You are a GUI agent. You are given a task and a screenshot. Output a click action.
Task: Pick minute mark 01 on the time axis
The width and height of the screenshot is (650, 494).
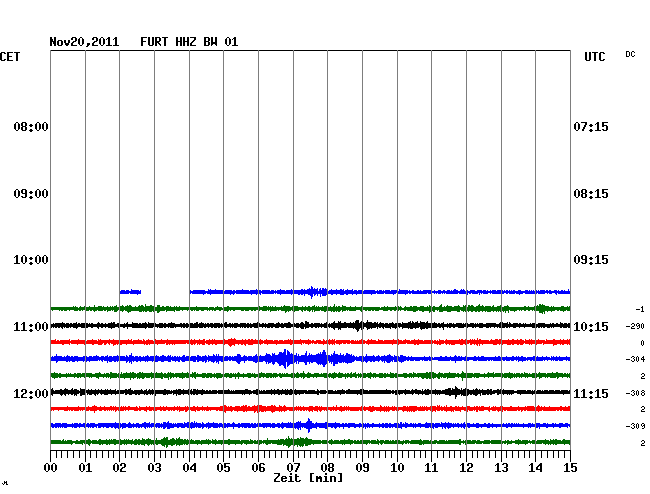(x=85, y=468)
